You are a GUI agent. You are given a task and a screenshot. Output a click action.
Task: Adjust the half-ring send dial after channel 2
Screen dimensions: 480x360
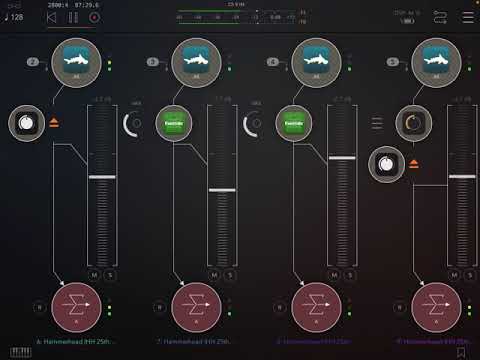133,124
